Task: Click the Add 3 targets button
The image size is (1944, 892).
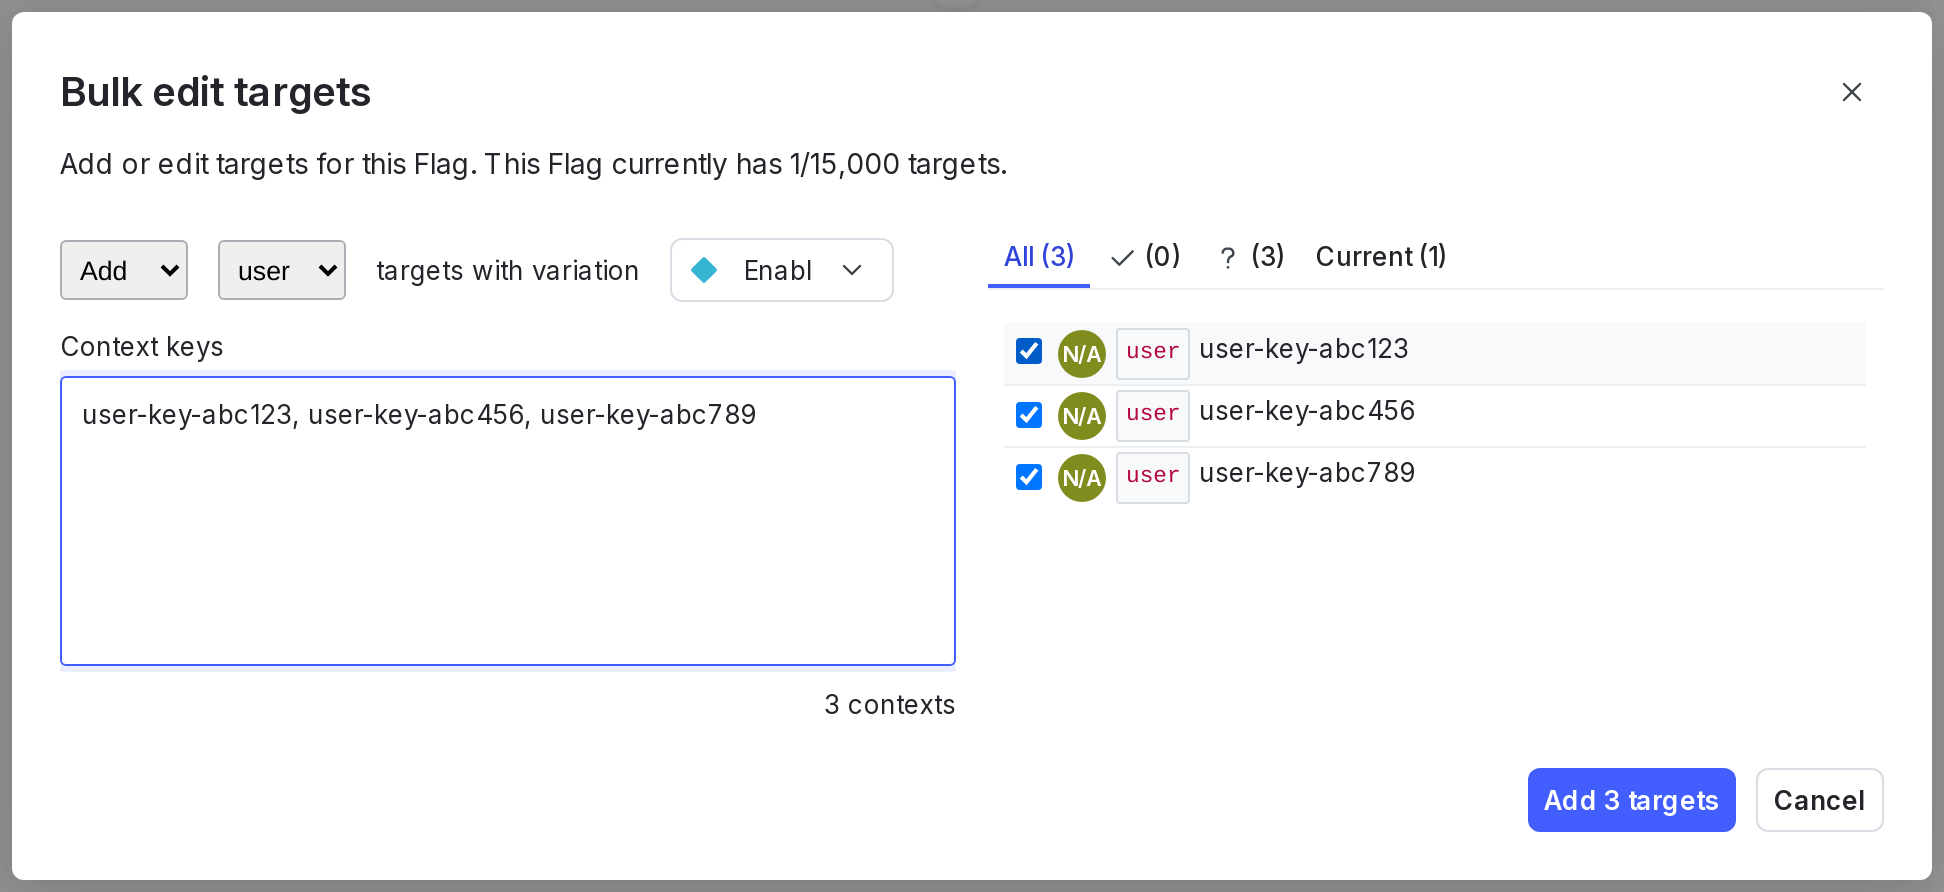Action: click(x=1630, y=800)
